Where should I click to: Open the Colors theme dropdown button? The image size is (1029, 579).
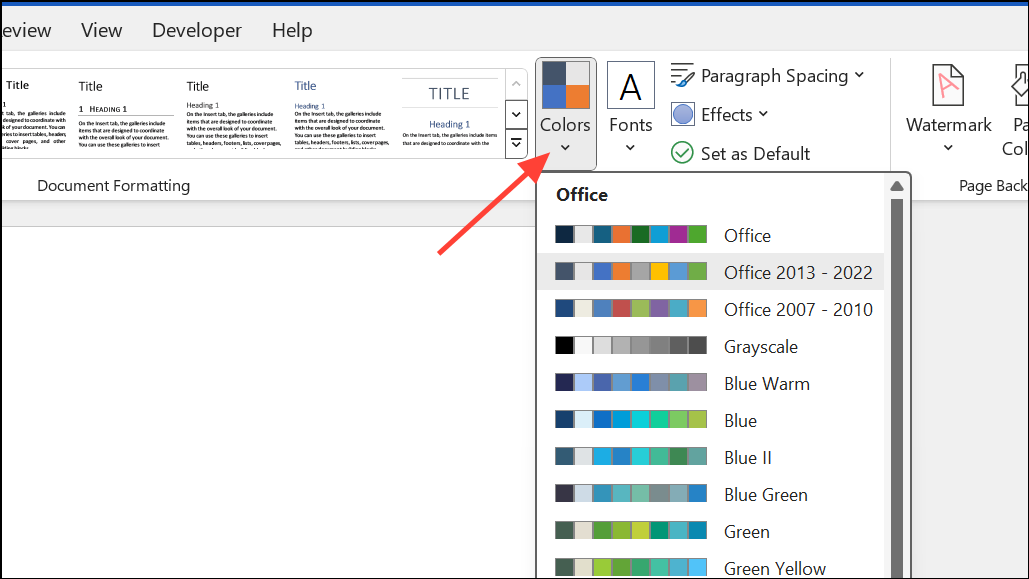pyautogui.click(x=566, y=113)
